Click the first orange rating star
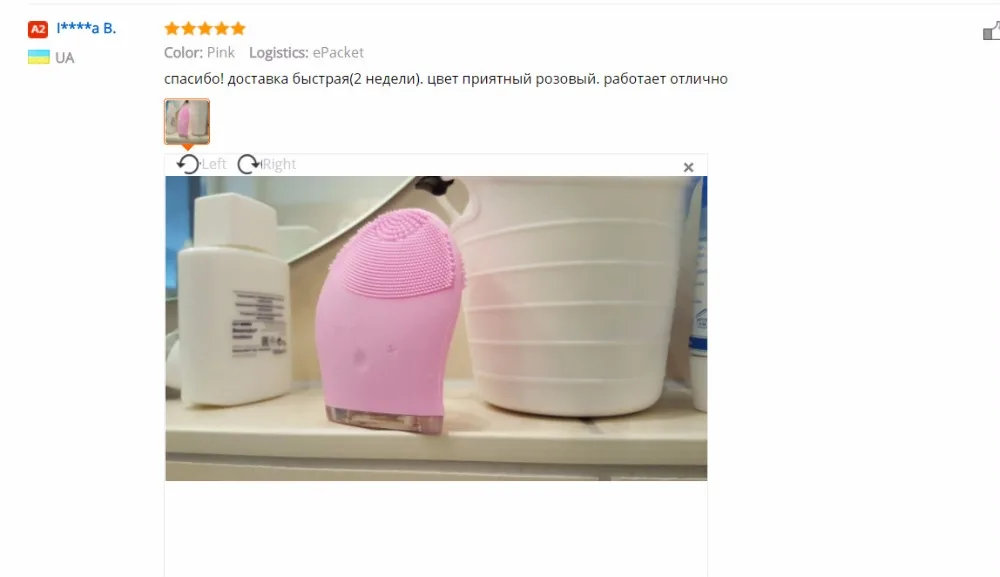Image resolution: width=1000 pixels, height=577 pixels. coord(172,28)
